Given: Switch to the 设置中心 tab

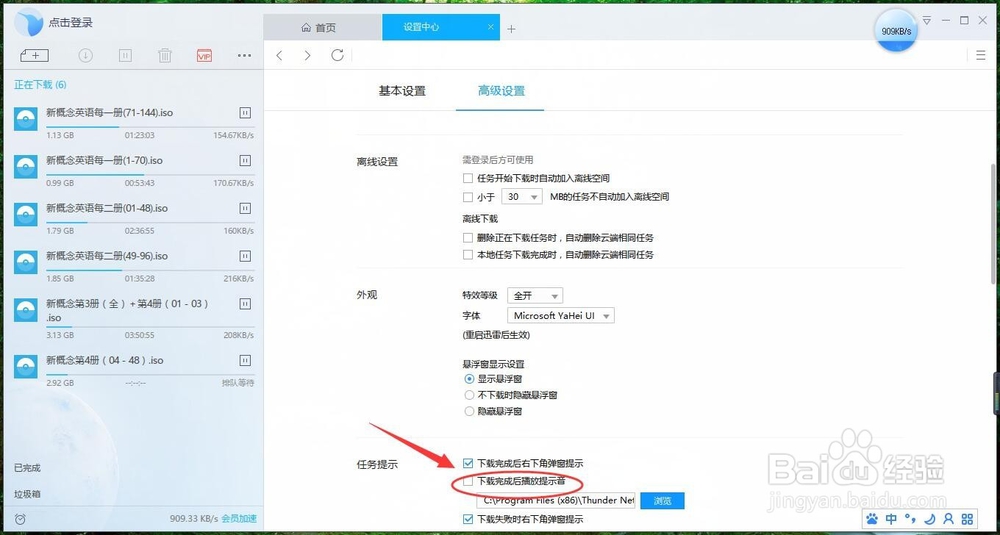Looking at the screenshot, I should (441, 27).
